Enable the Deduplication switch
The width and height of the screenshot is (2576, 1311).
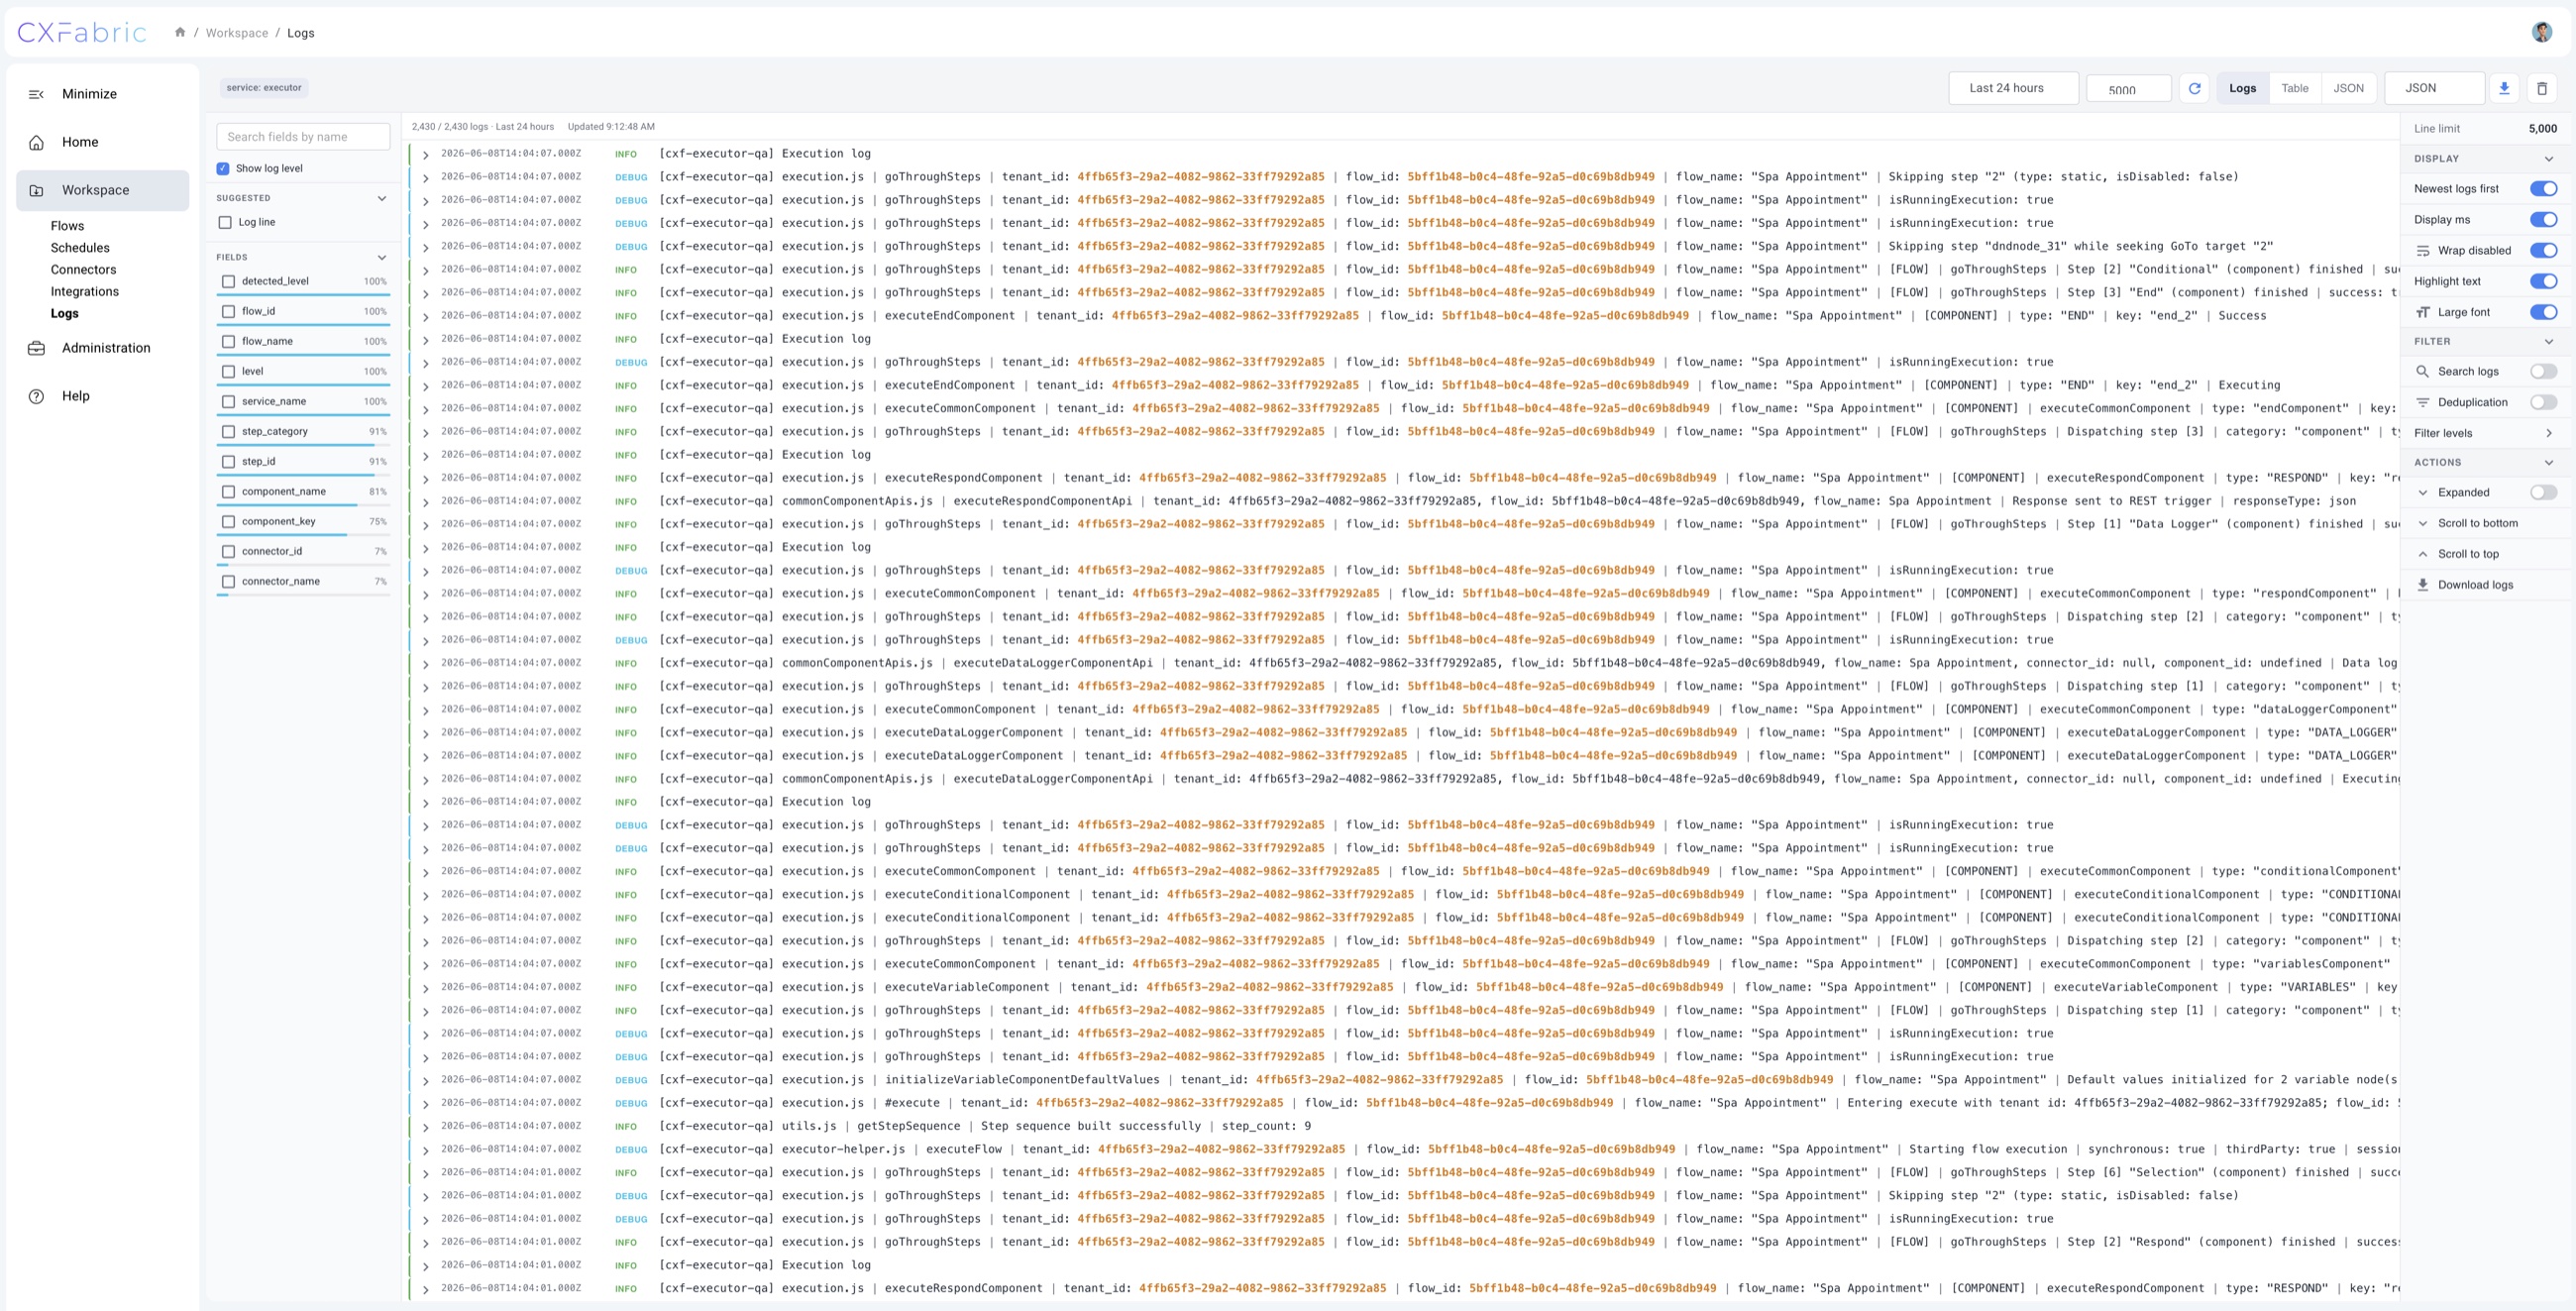click(2543, 402)
